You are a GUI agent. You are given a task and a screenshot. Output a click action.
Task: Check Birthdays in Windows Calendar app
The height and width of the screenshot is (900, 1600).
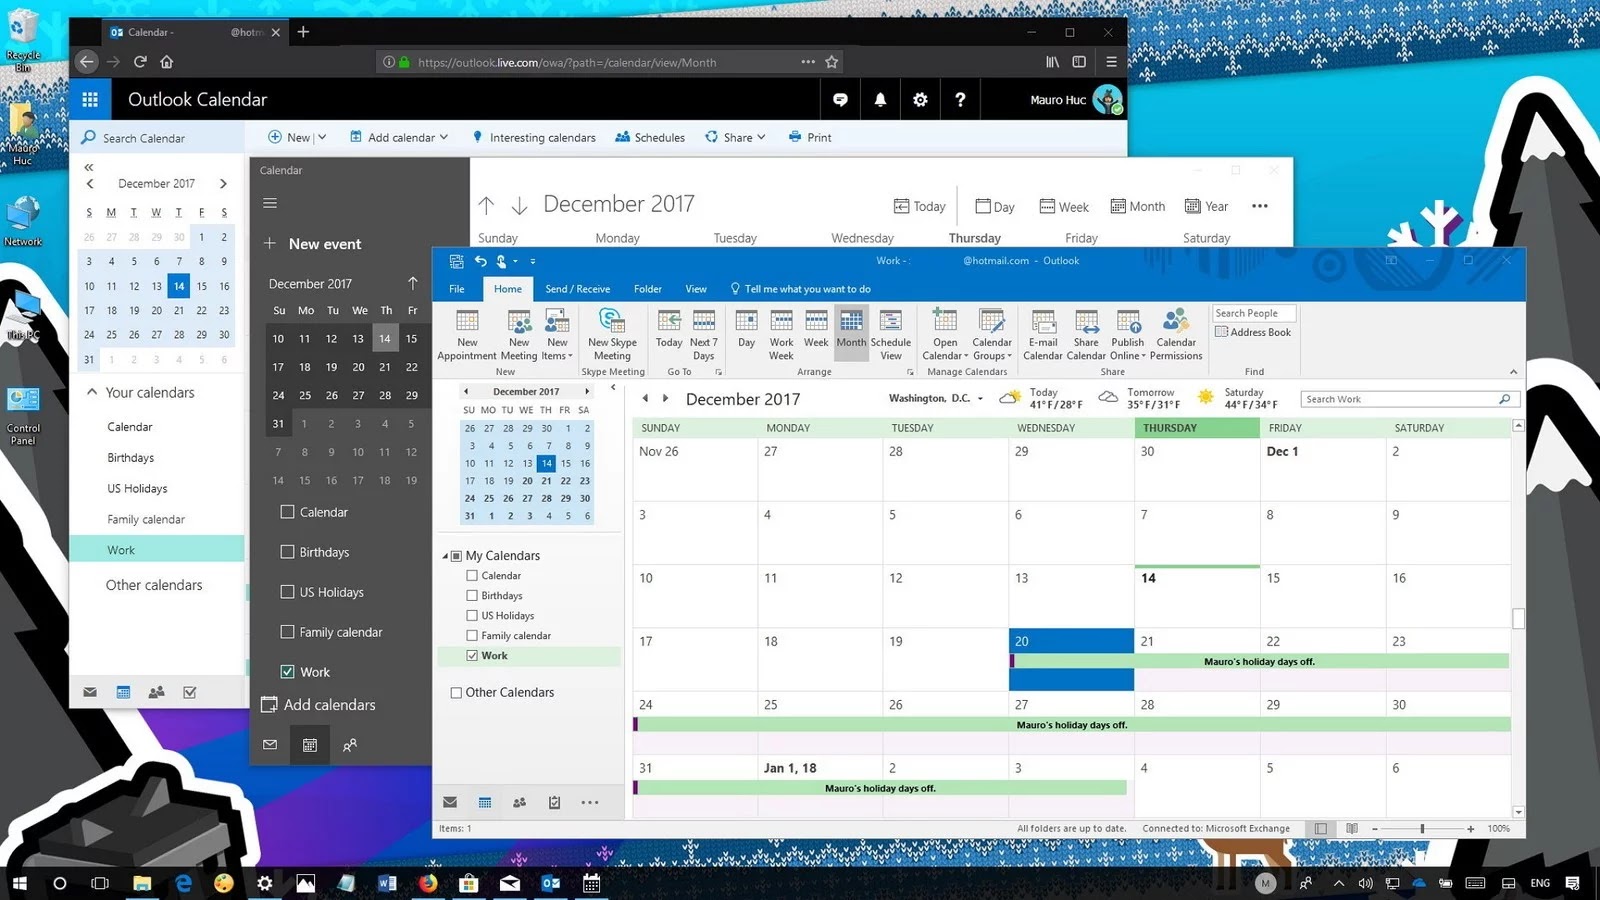point(288,552)
